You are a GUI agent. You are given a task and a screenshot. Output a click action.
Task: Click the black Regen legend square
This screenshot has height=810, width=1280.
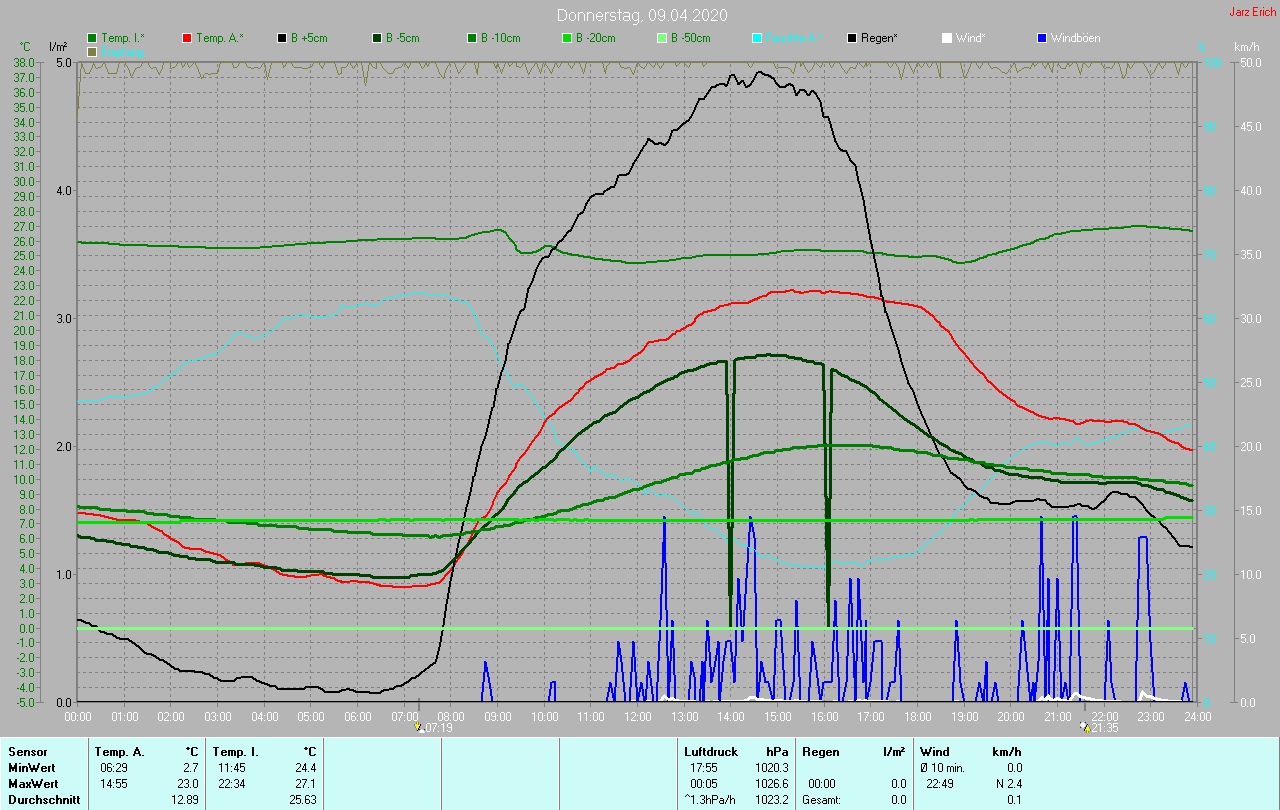pyautogui.click(x=852, y=38)
